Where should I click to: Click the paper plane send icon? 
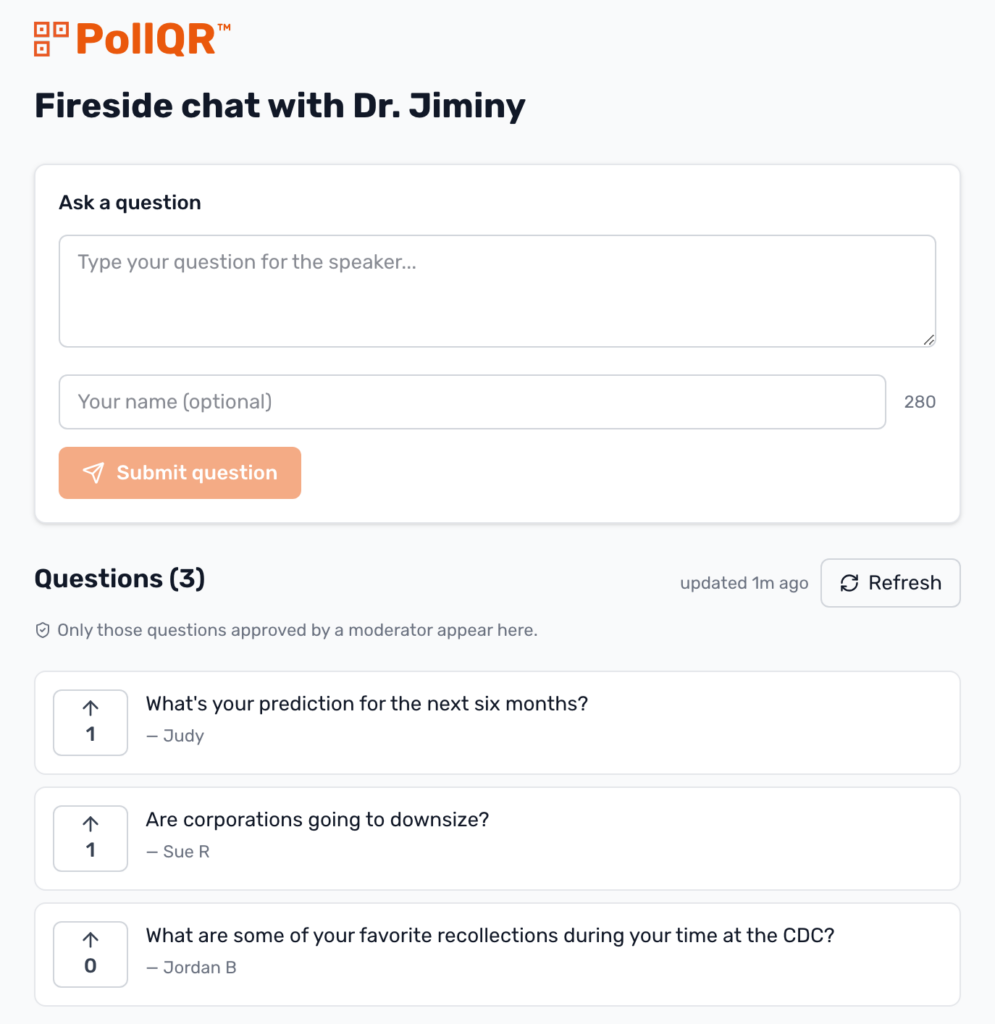coord(93,473)
